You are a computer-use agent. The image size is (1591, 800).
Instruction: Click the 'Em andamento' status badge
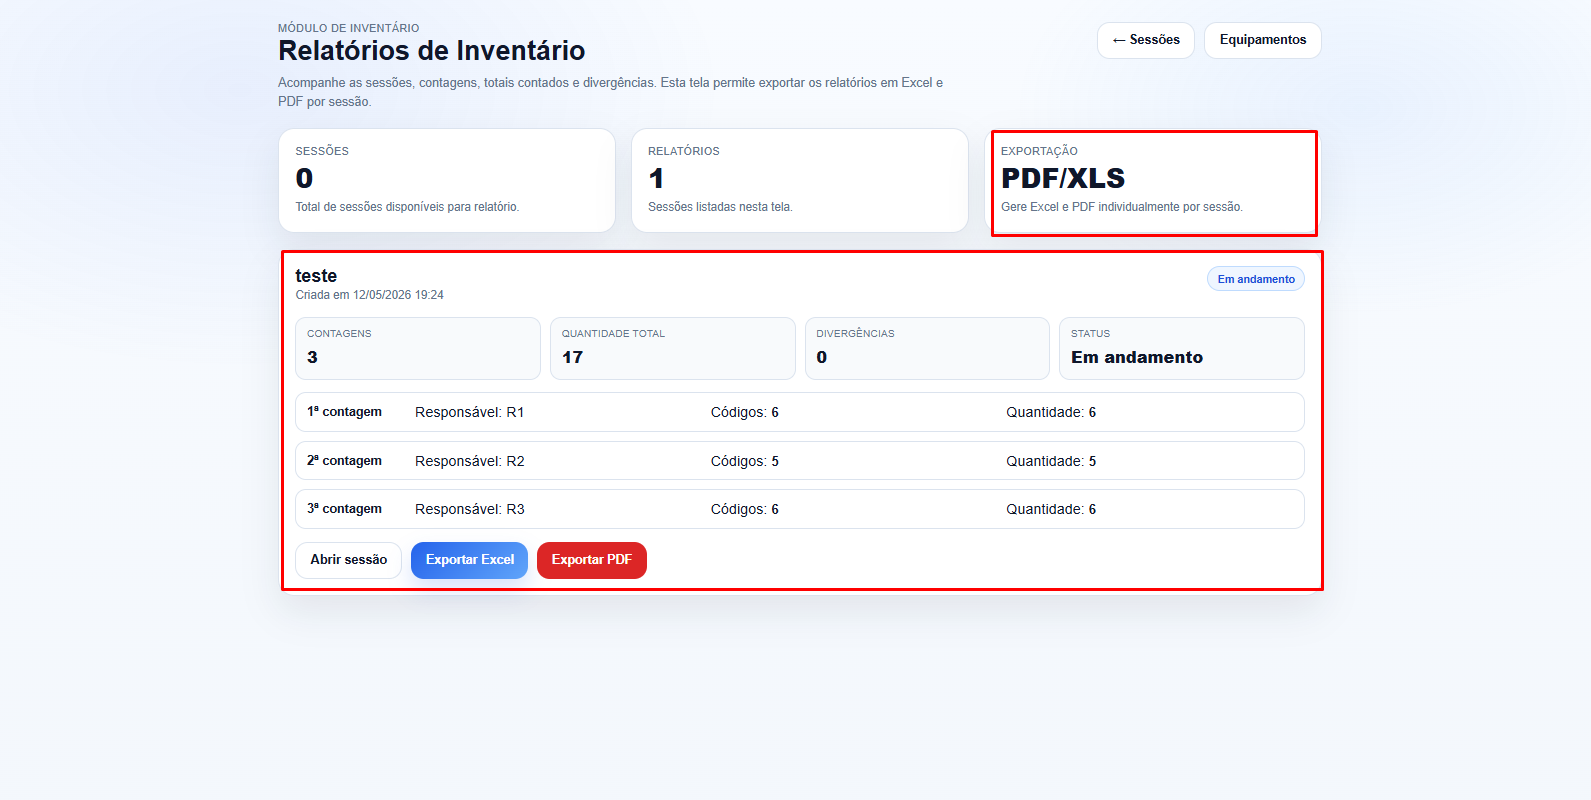[1256, 279]
